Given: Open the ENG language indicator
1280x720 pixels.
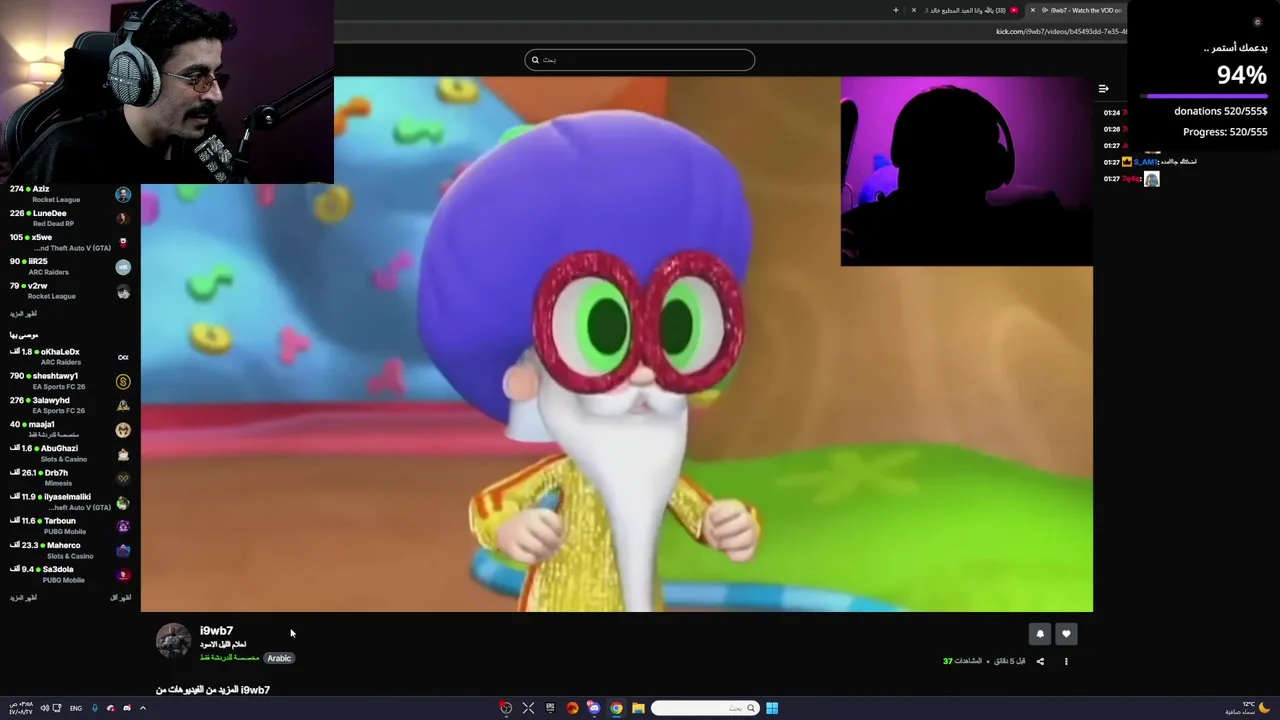Looking at the screenshot, I should coord(76,708).
